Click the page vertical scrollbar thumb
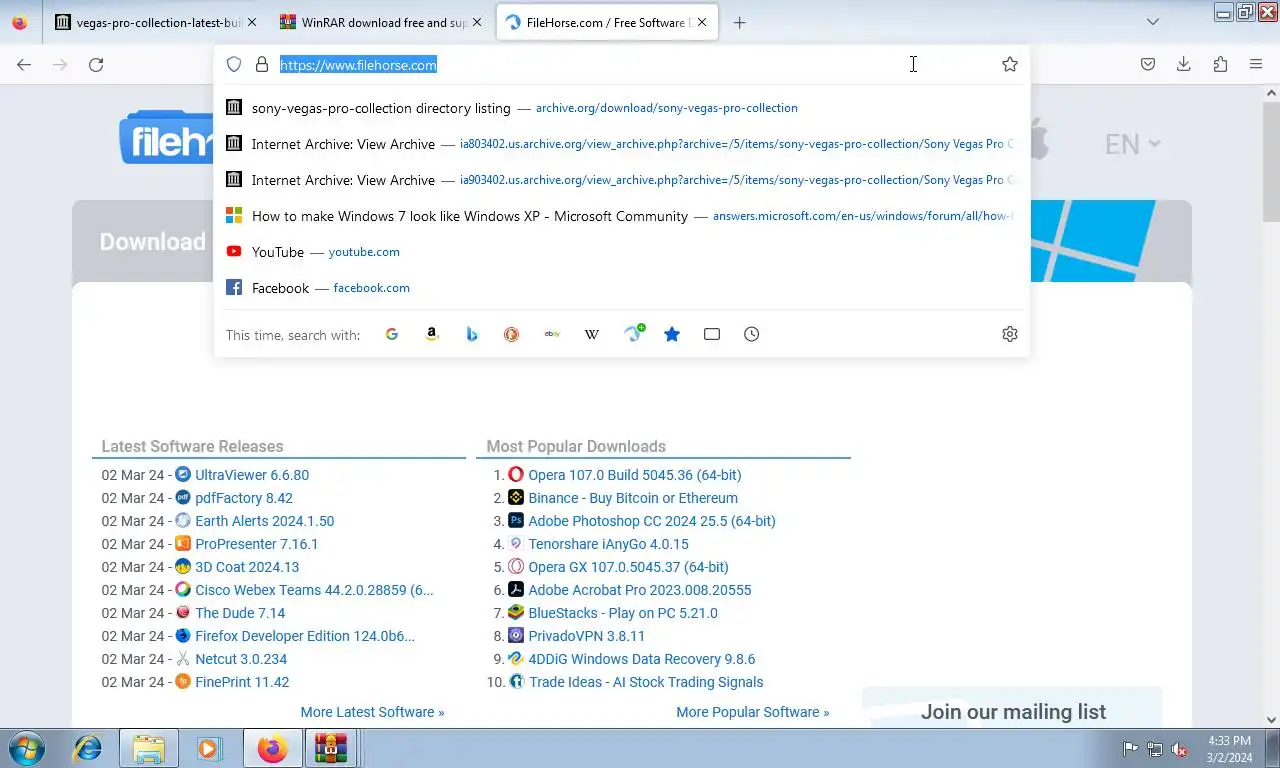Image resolution: width=1280 pixels, height=768 pixels. coord(1271,160)
